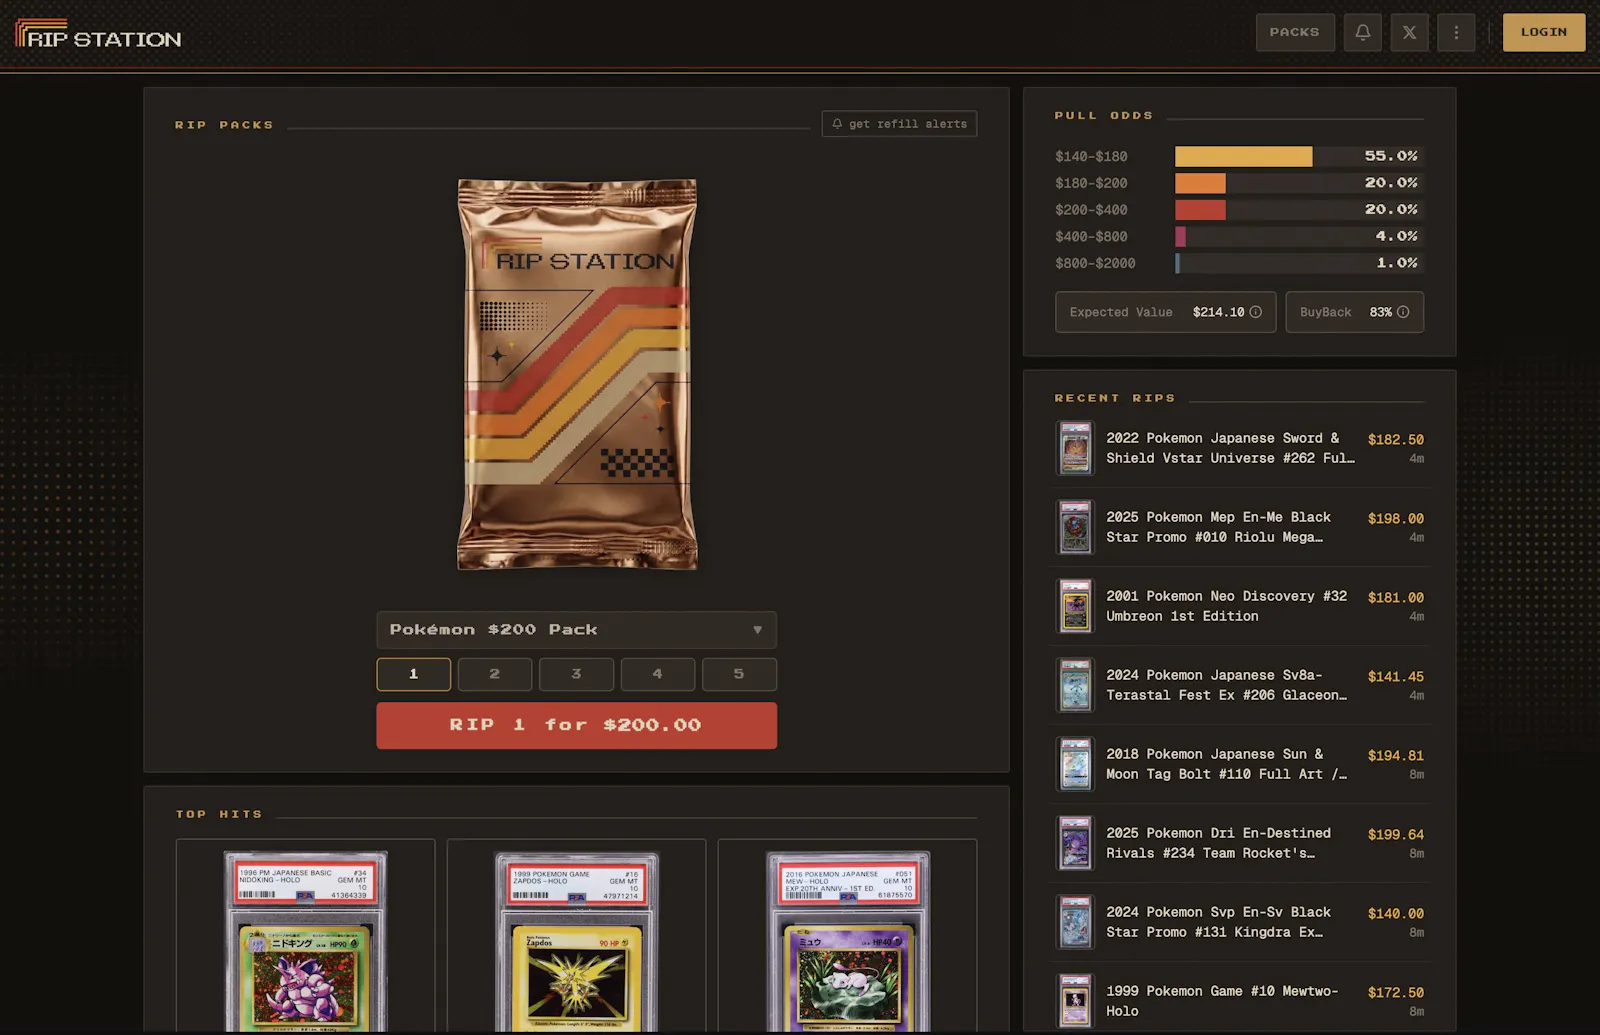Open the Riolu Mega promo card thumbnail
The height and width of the screenshot is (1035, 1600).
tap(1075, 527)
